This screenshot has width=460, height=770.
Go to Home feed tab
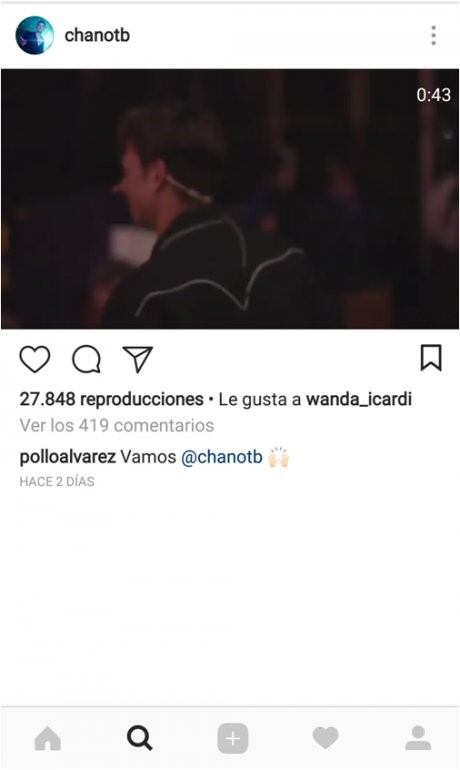48,738
